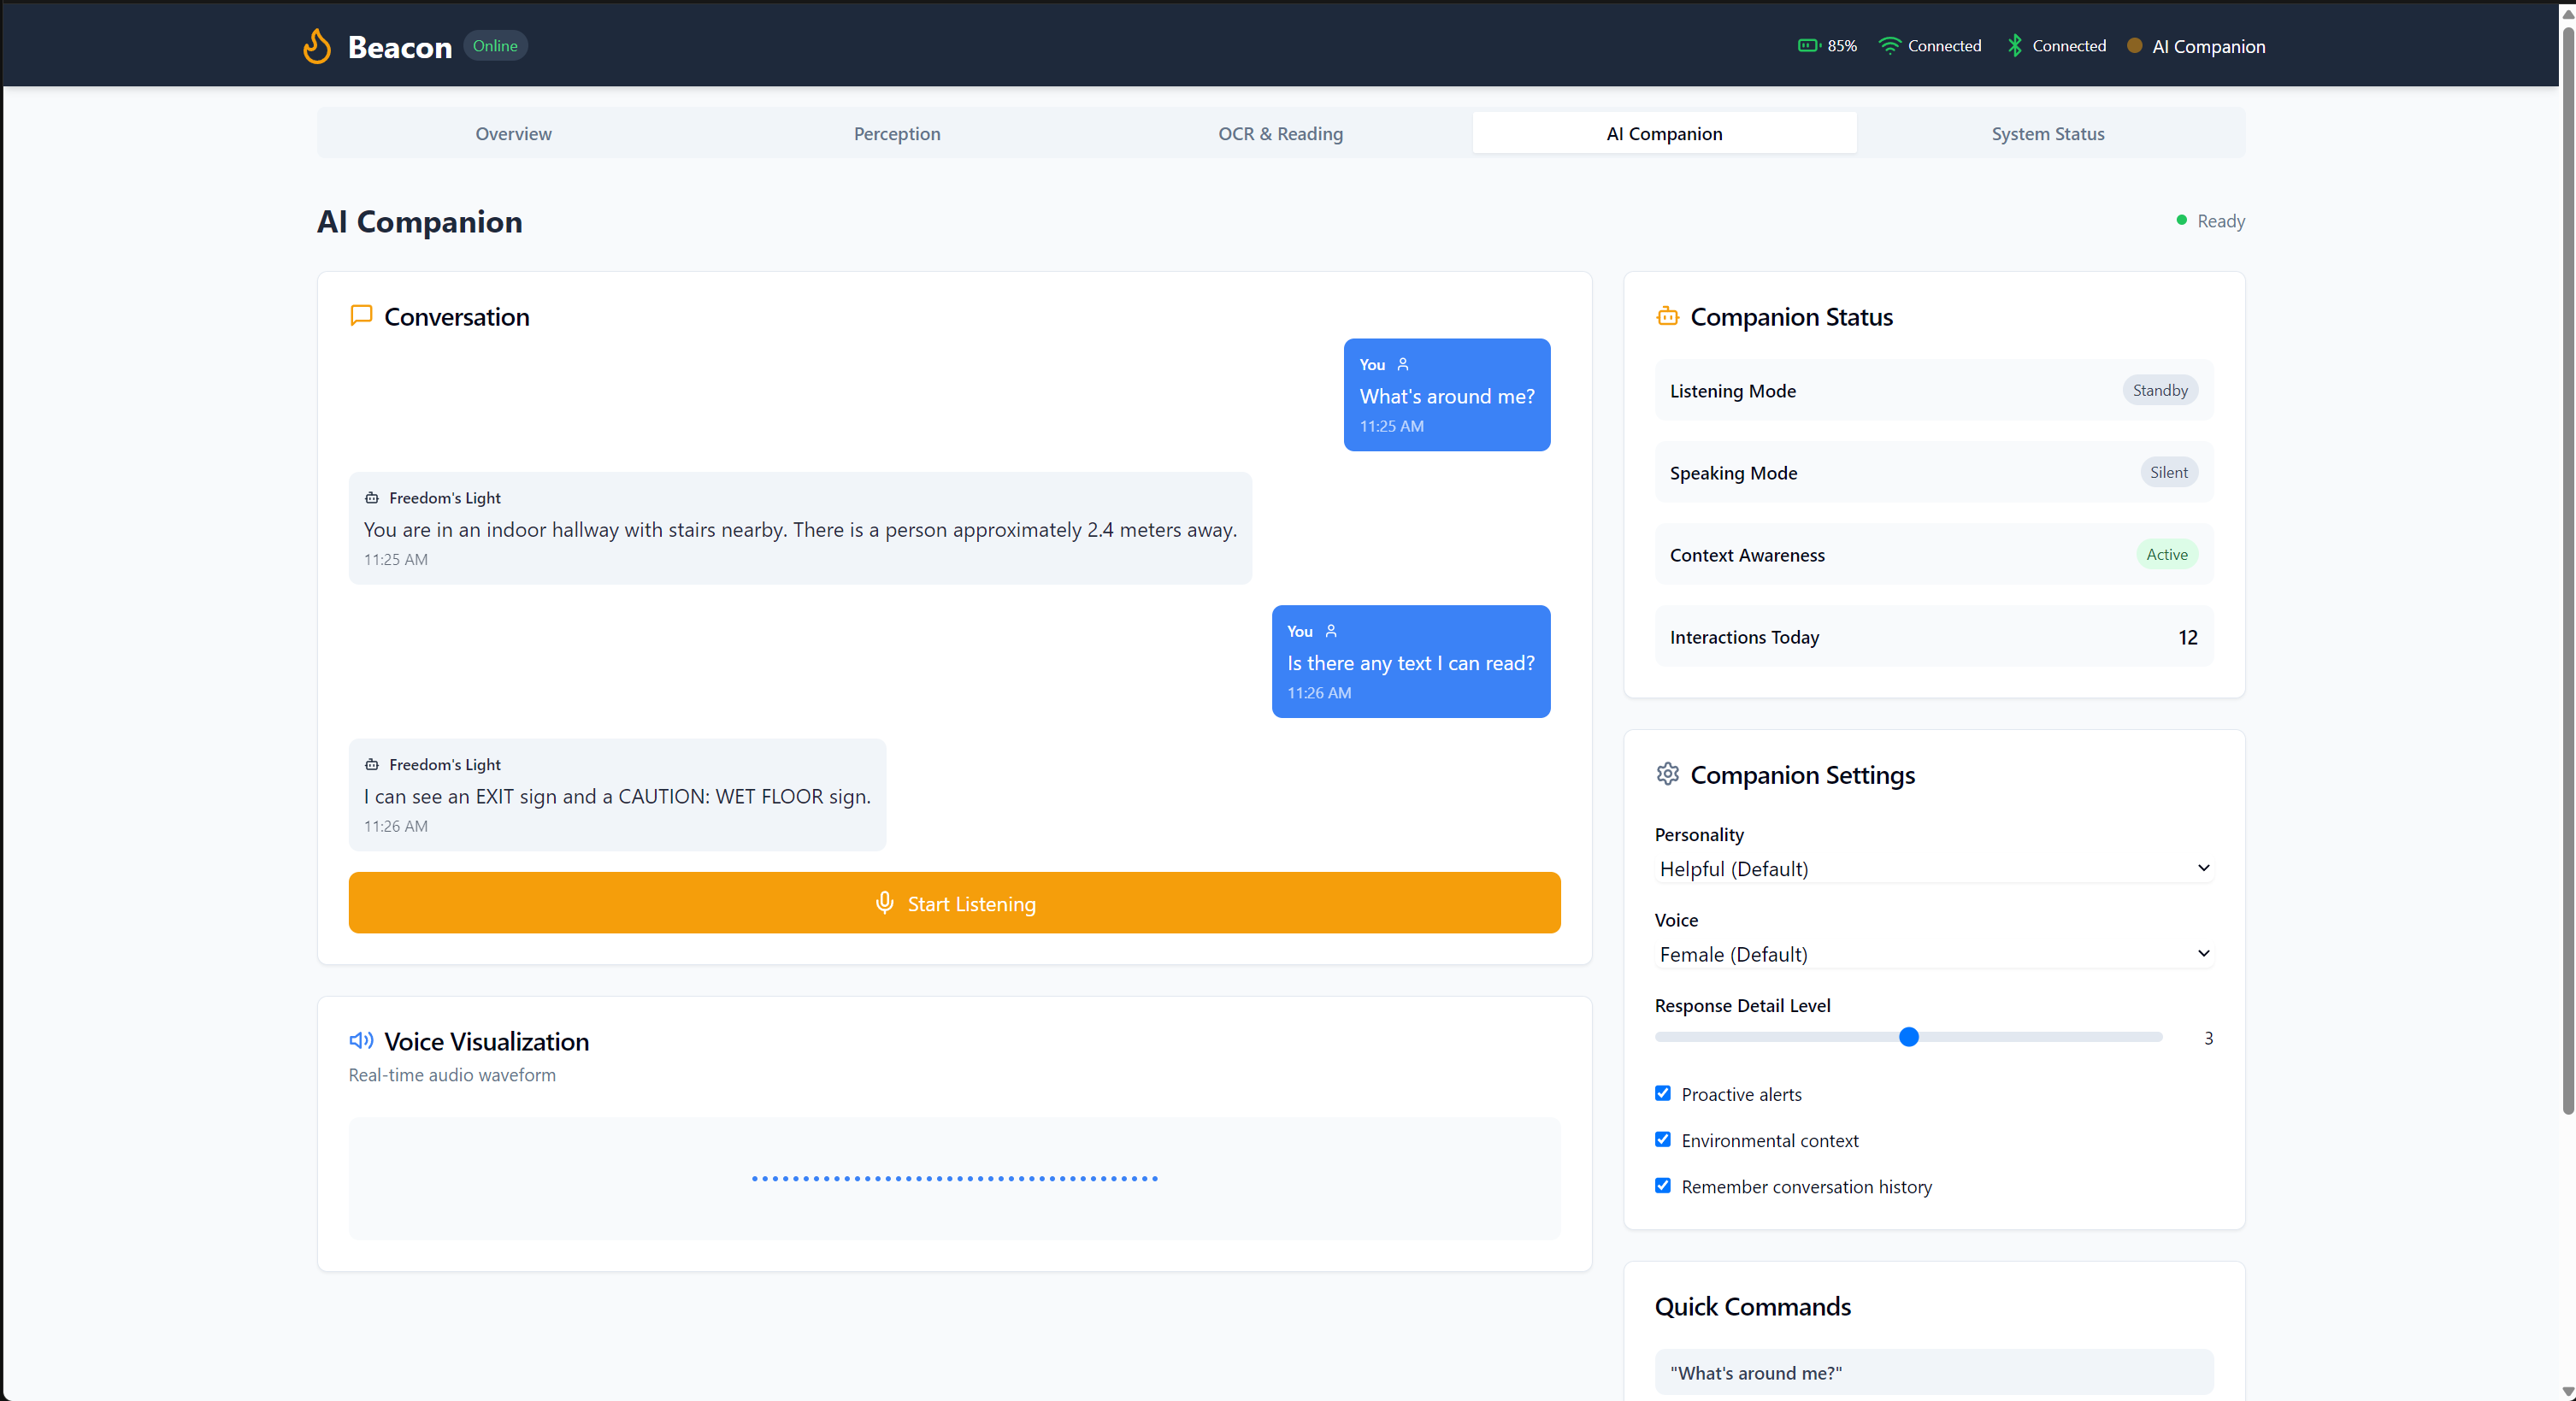
Task: Click the audio waveform visualization area
Action: (954, 1178)
